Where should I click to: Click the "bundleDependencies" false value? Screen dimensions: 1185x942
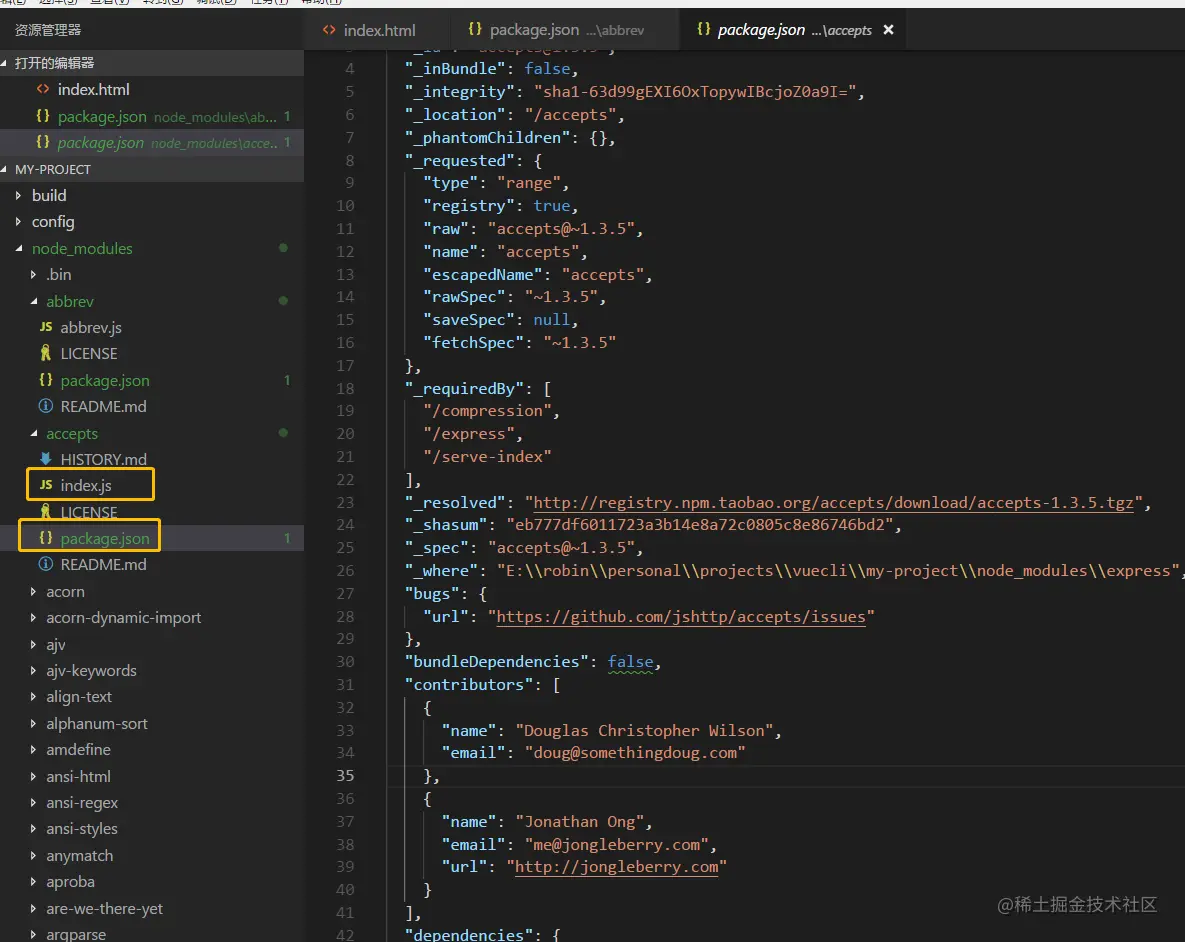630,662
